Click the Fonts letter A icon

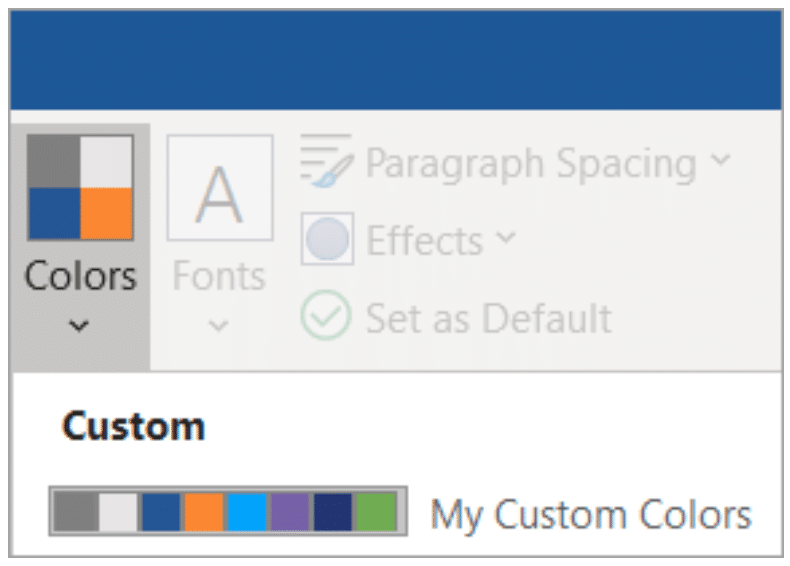pos(220,187)
